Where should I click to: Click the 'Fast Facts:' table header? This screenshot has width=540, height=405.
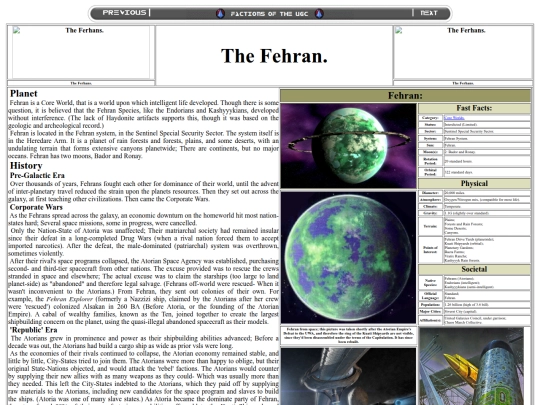474,108
